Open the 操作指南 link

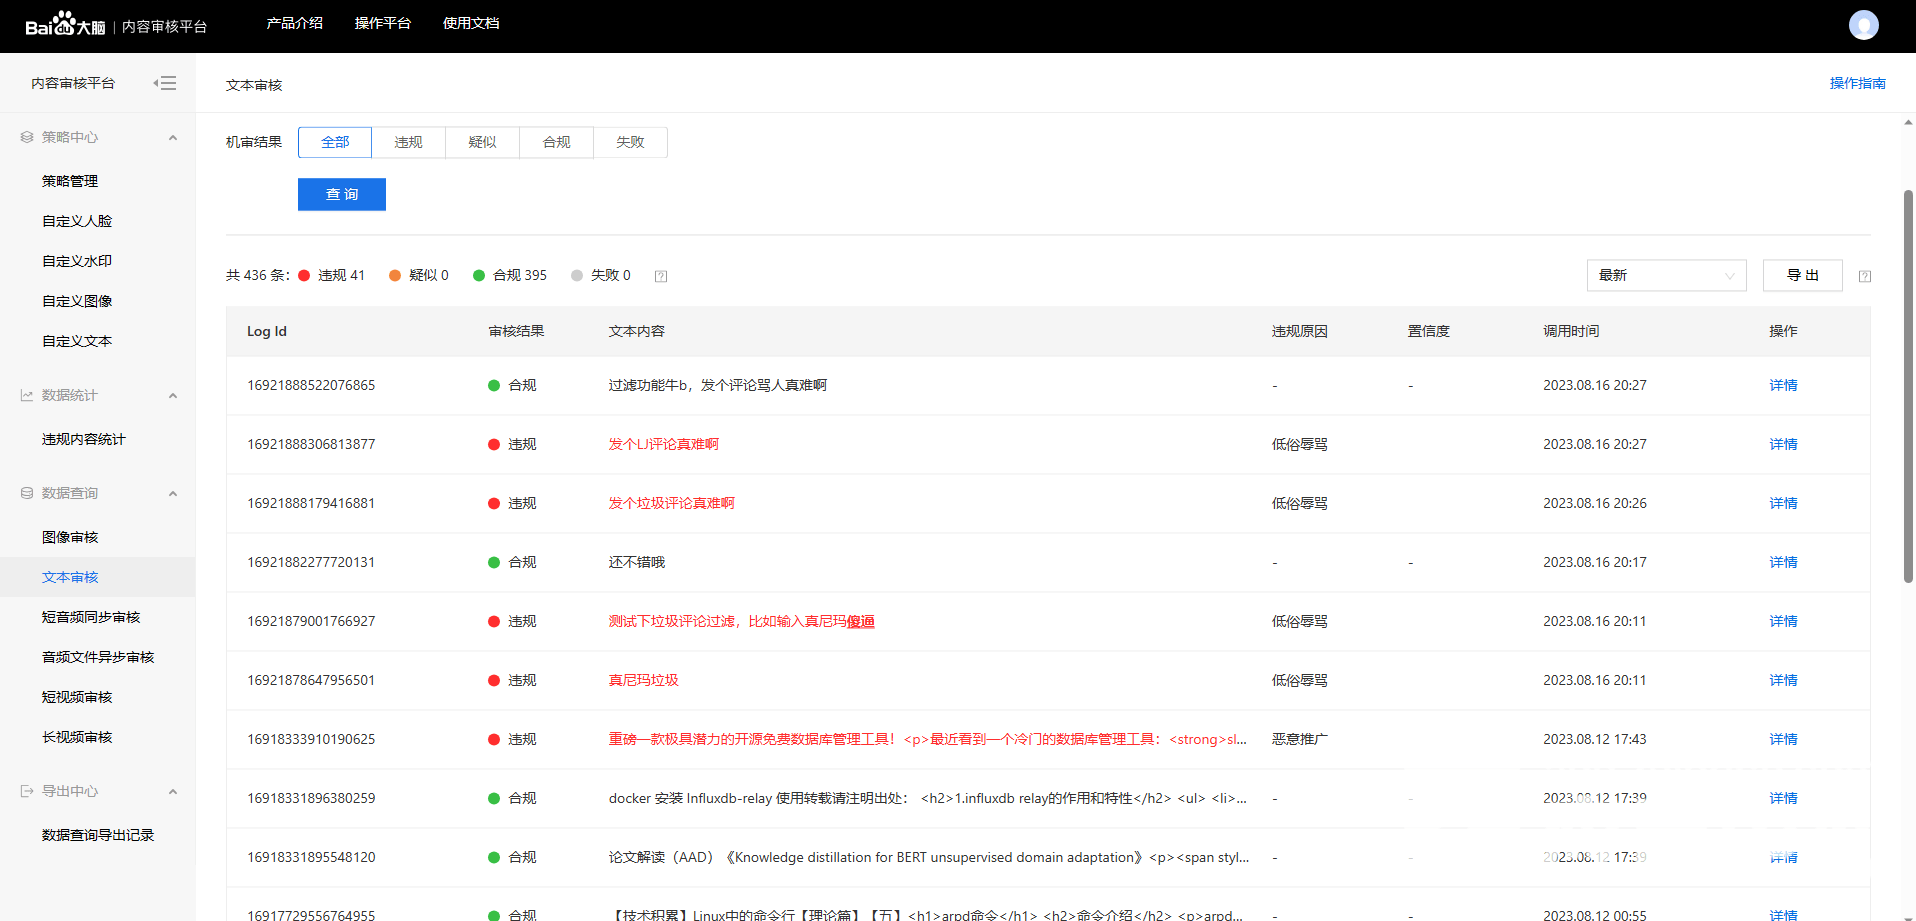(x=1857, y=83)
